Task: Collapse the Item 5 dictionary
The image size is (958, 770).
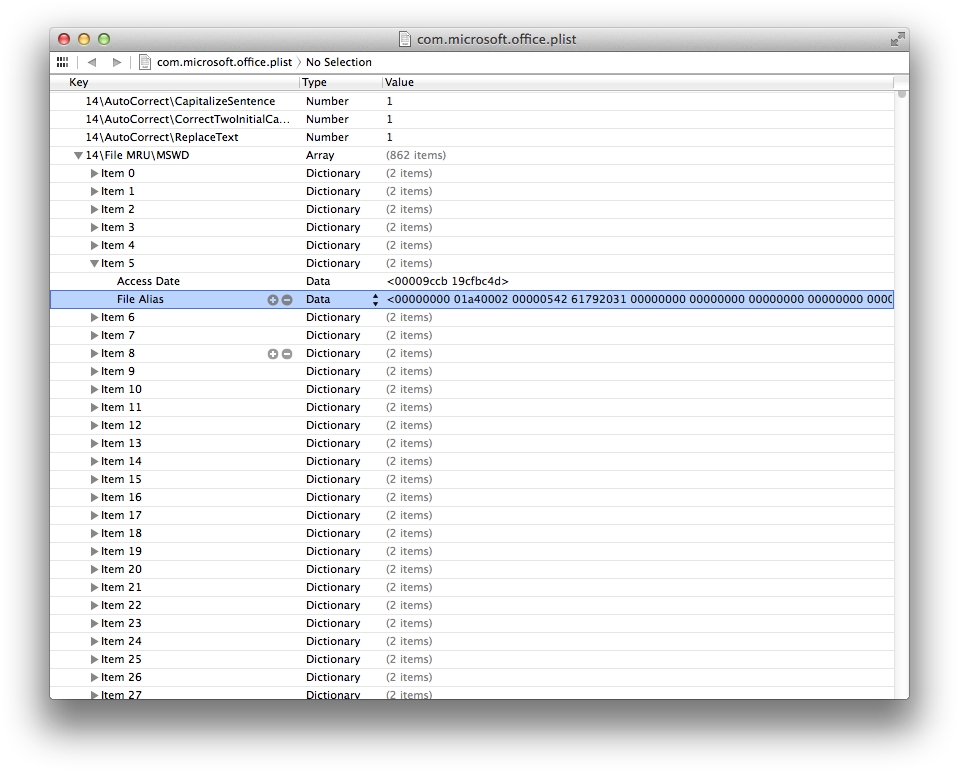Action: (94, 264)
